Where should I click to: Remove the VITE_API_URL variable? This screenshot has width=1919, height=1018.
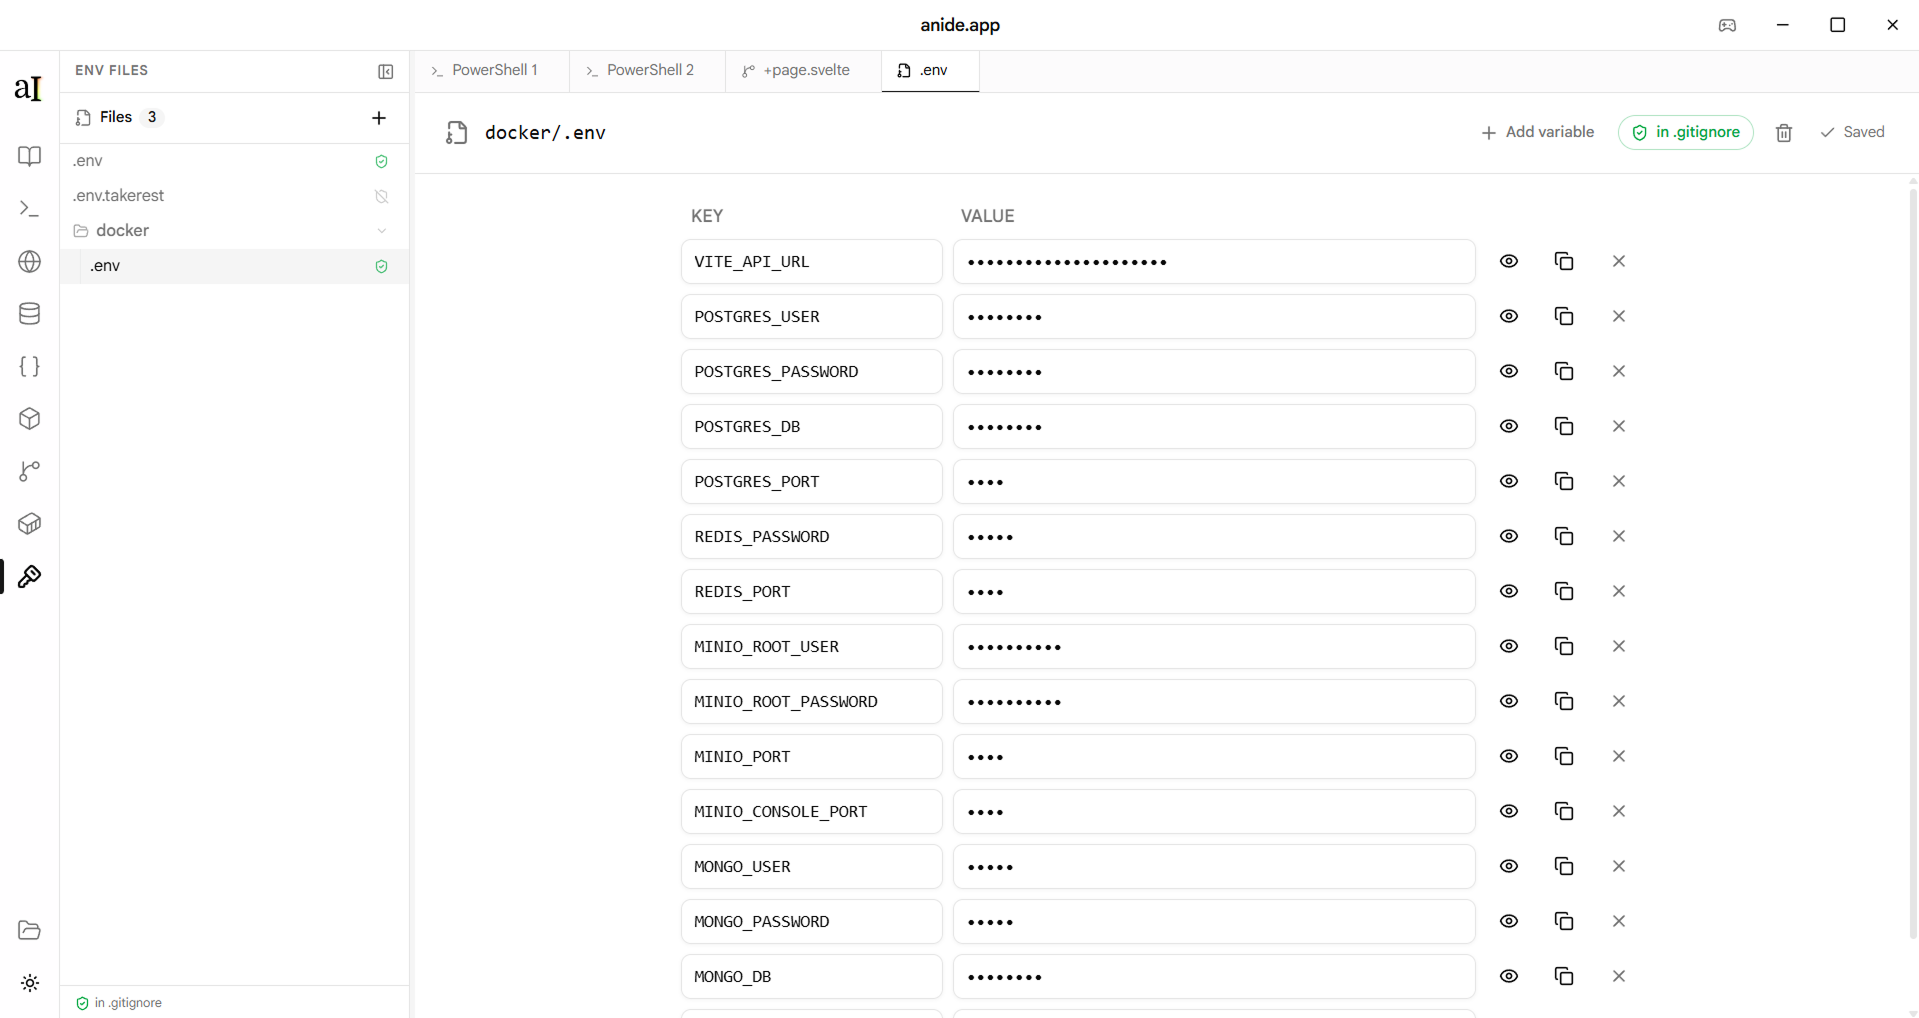click(x=1619, y=261)
